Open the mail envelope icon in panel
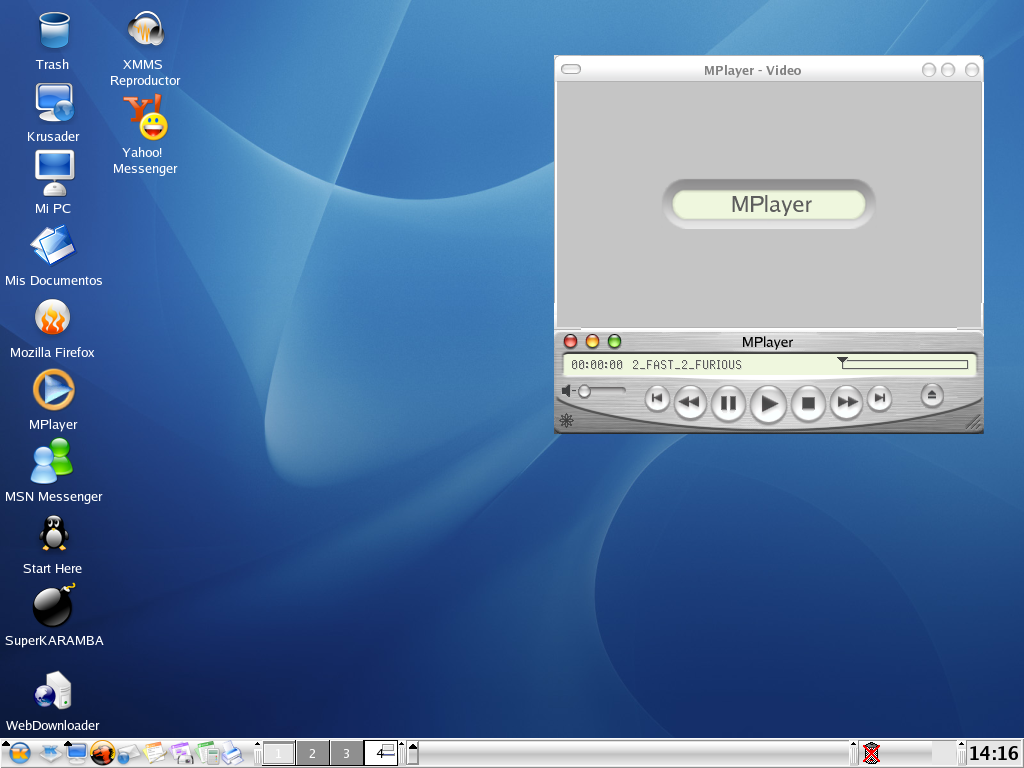 129,754
